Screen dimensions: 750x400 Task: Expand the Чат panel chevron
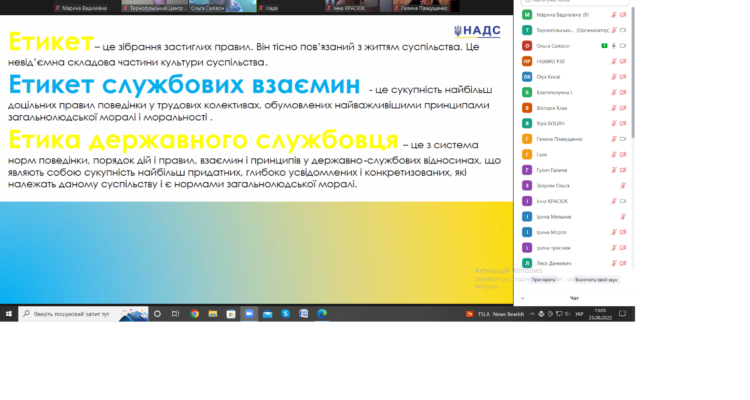[x=522, y=298]
